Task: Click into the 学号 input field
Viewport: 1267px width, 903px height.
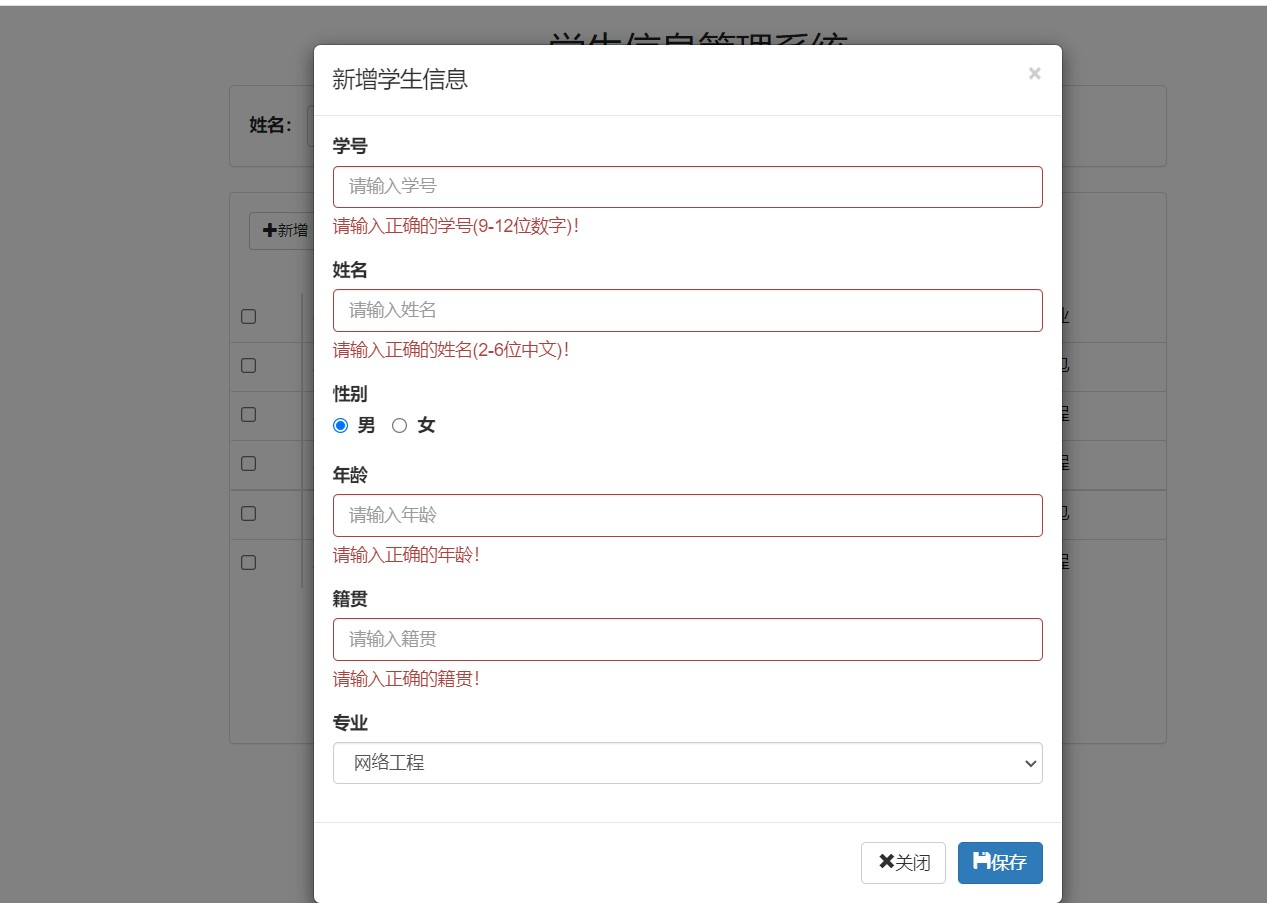Action: pyautogui.click(x=687, y=187)
